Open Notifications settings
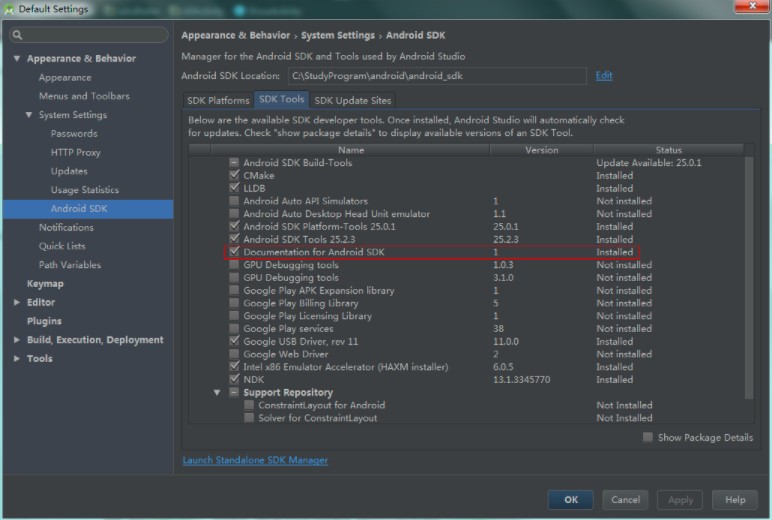 pos(66,228)
